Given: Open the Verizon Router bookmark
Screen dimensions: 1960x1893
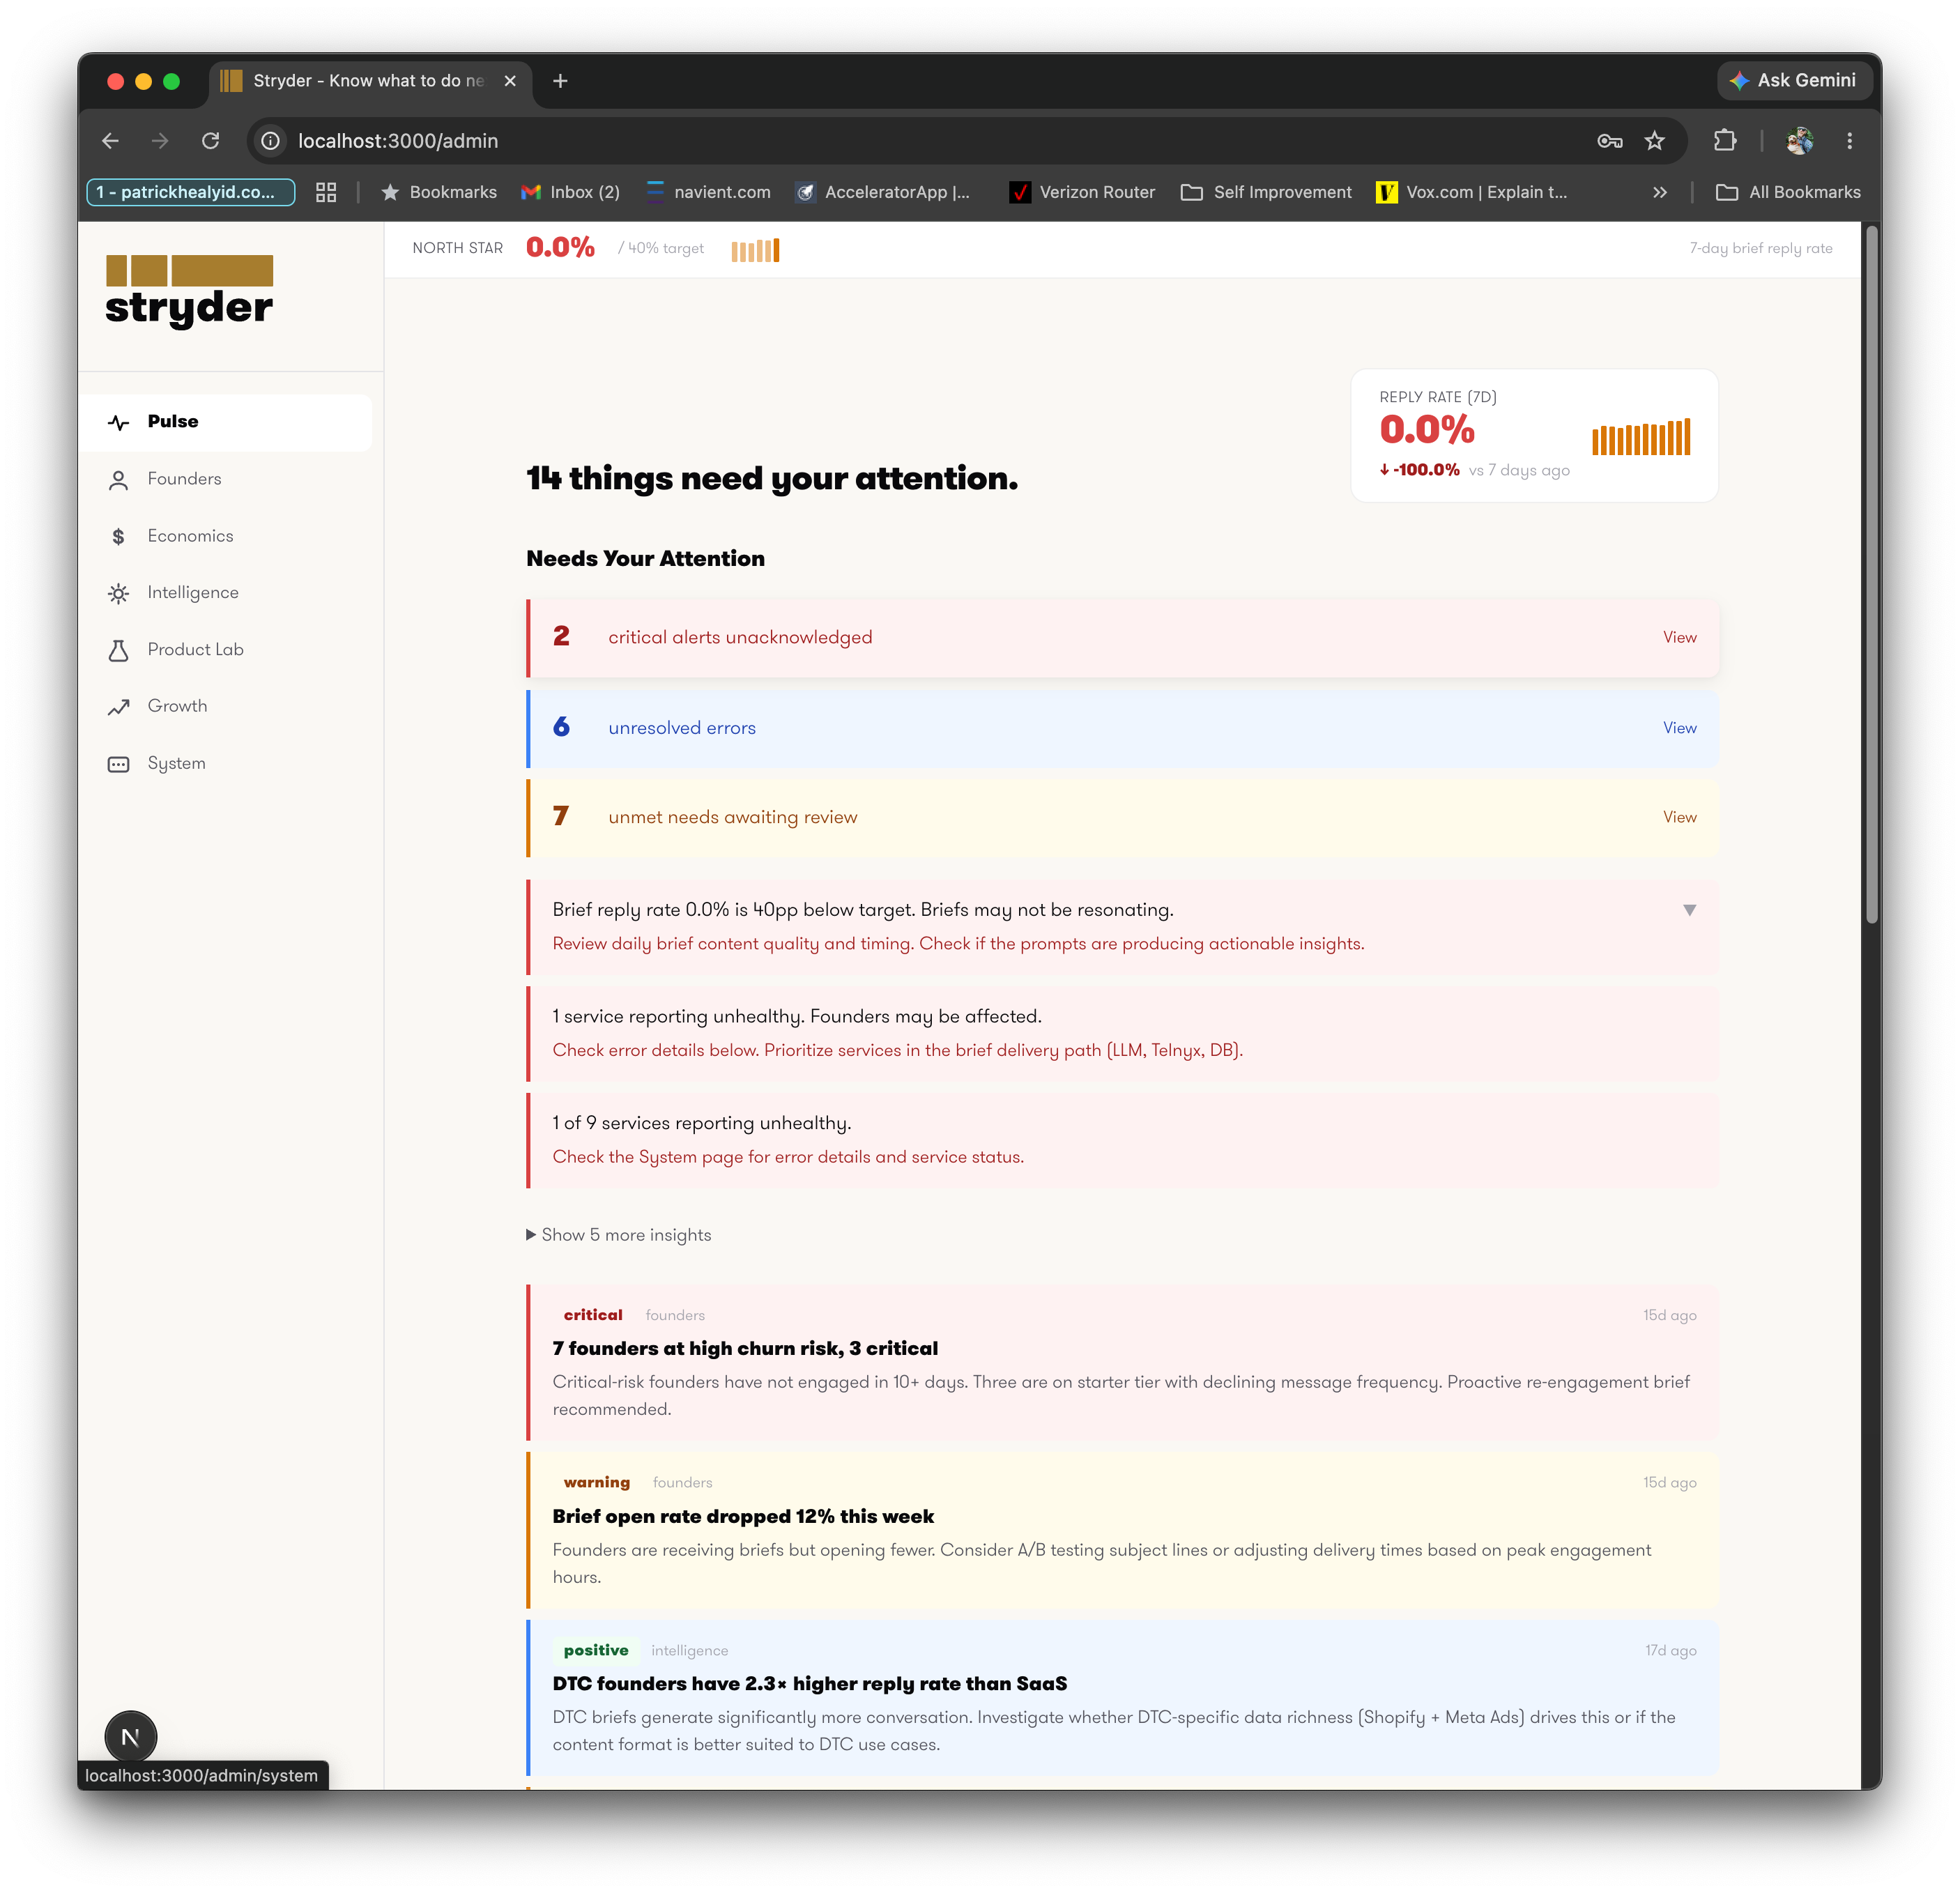Looking at the screenshot, I should pyautogui.click(x=1083, y=193).
